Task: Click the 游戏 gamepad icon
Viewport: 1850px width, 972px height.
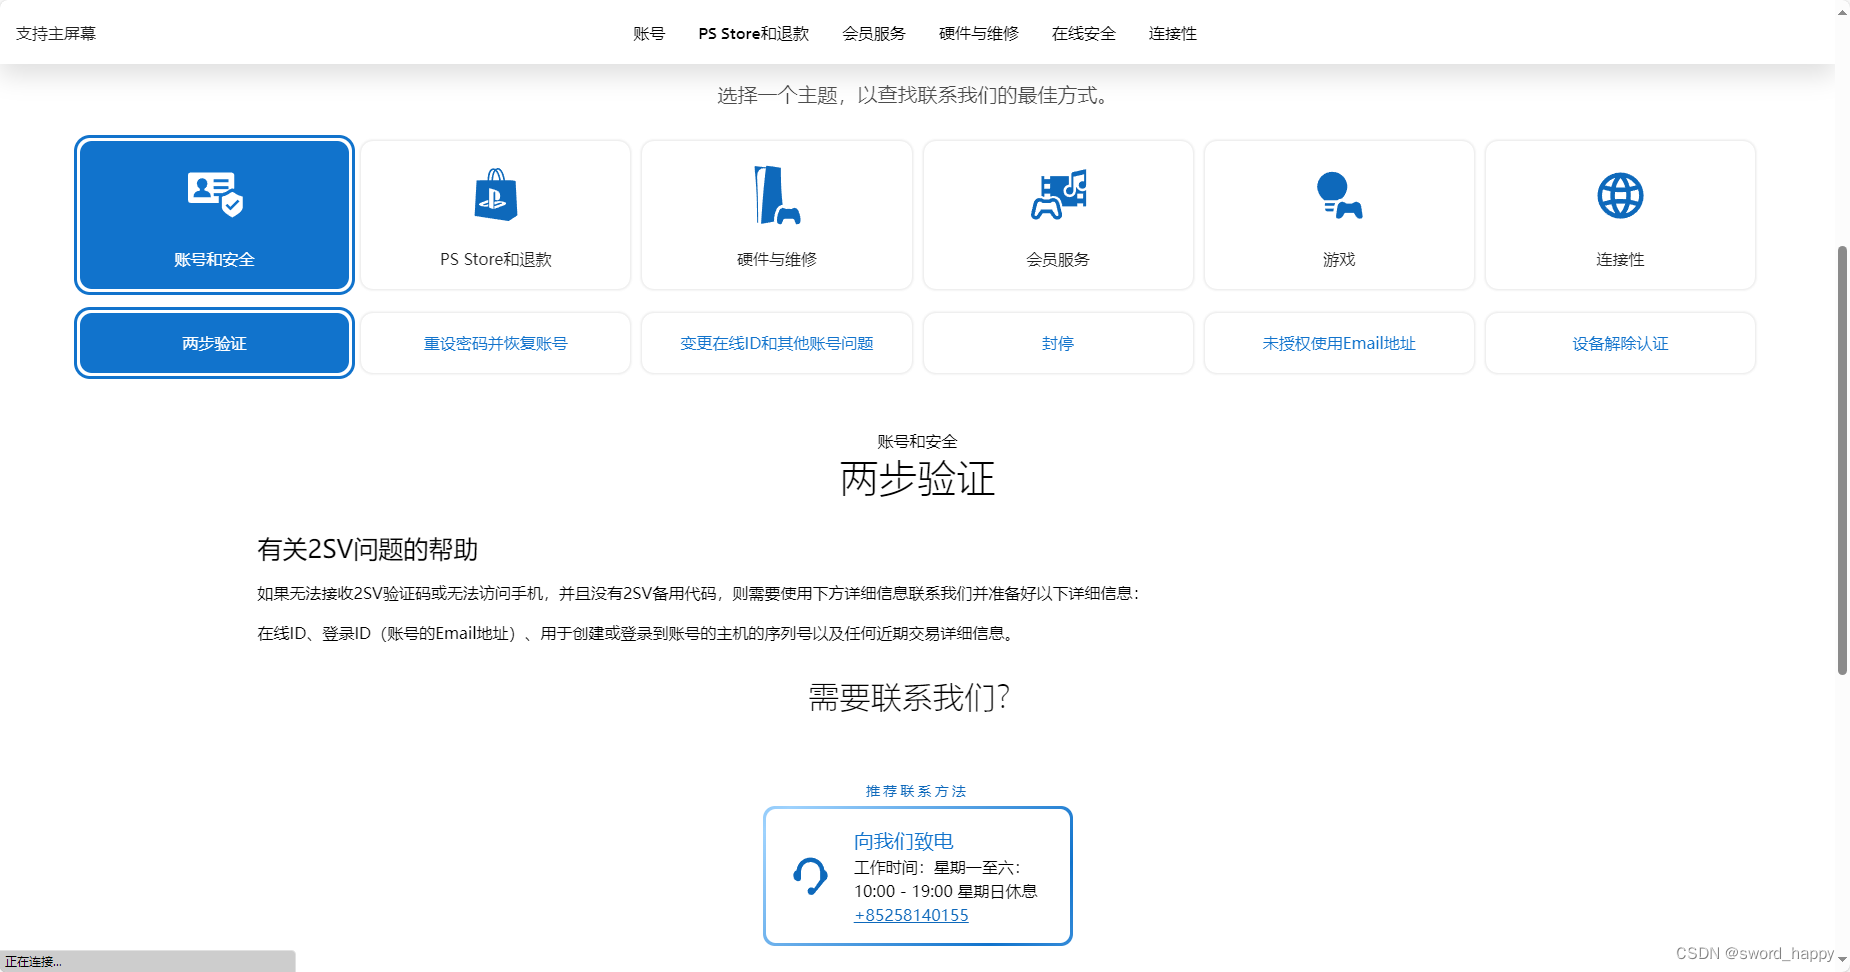Action: coord(1339,195)
